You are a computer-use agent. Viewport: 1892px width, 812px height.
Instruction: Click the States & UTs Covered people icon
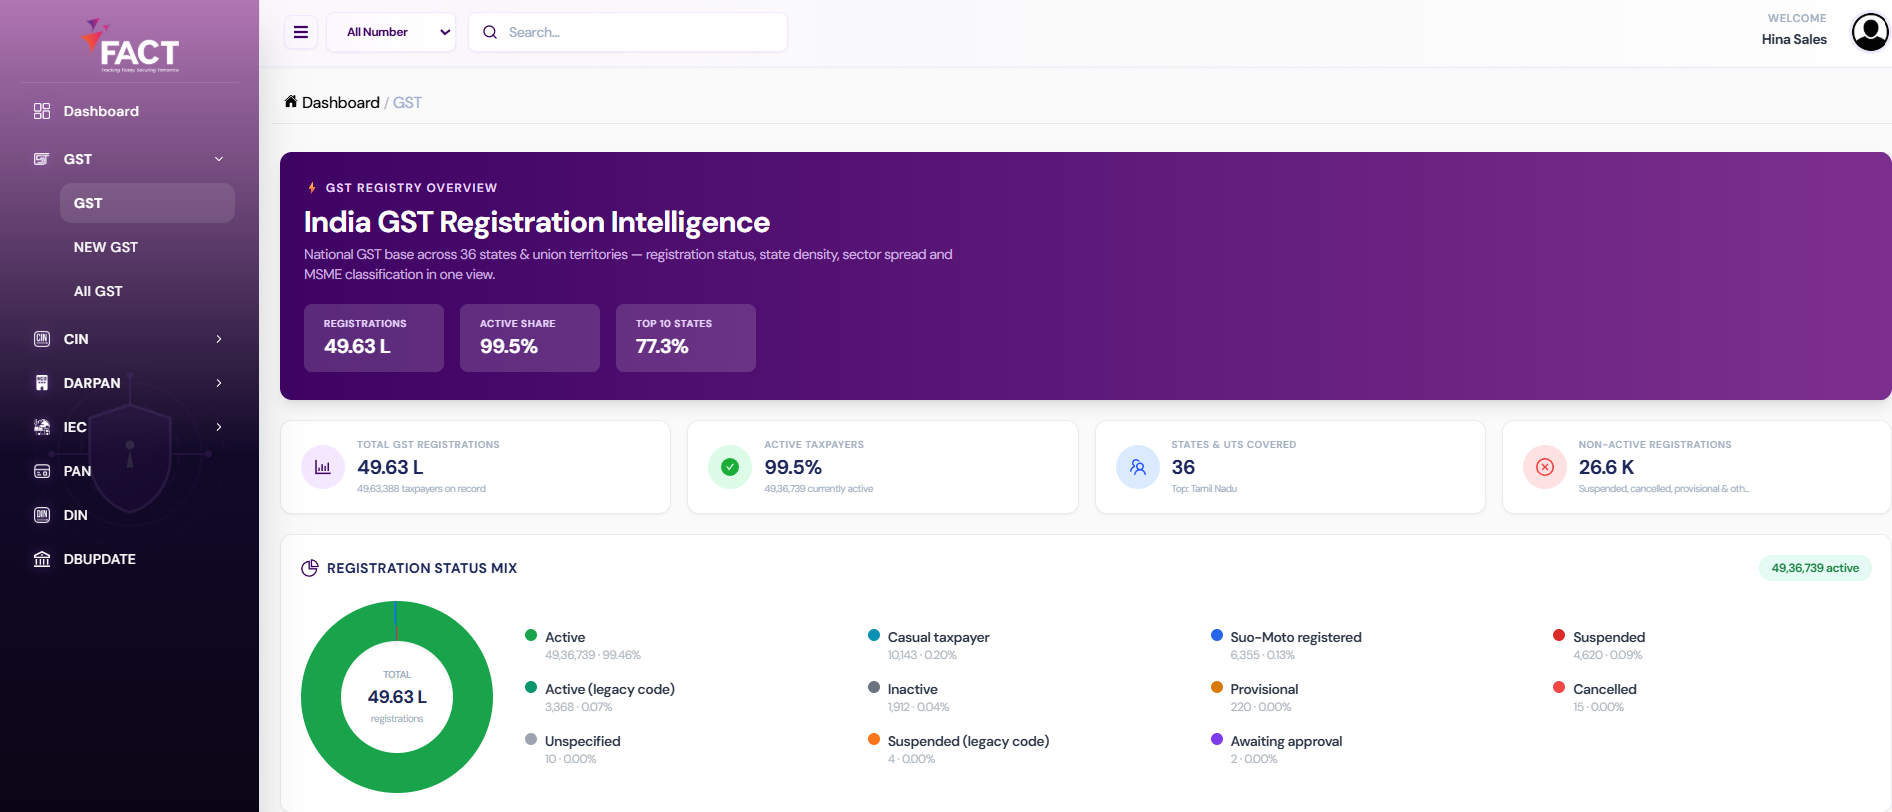tap(1138, 467)
